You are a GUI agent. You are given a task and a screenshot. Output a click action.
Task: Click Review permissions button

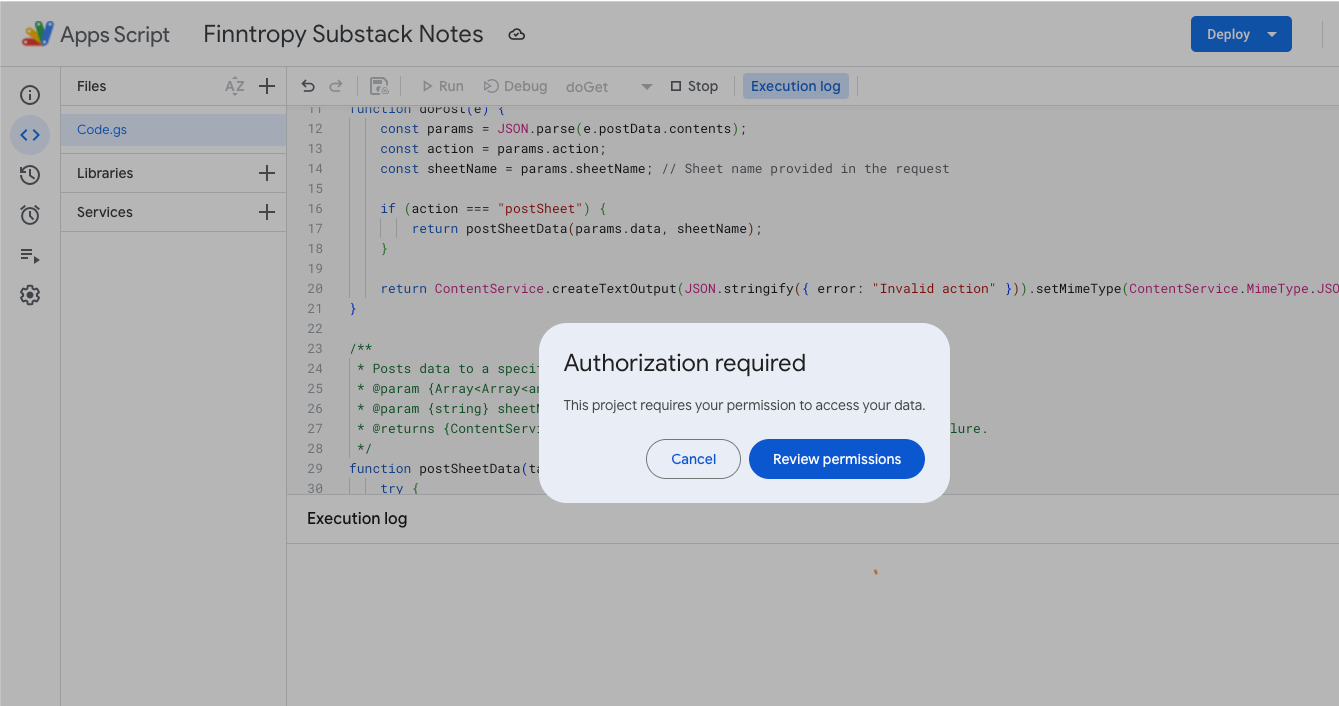pyautogui.click(x=837, y=459)
